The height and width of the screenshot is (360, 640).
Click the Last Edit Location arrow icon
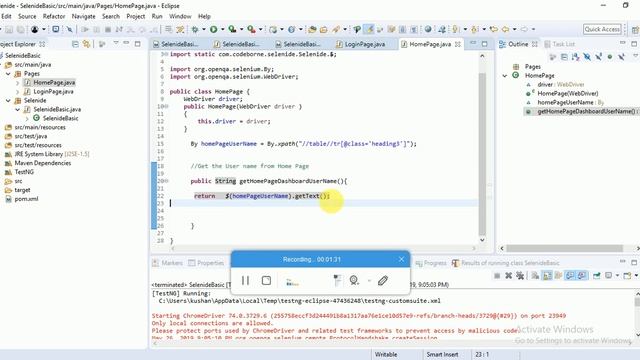point(494,29)
